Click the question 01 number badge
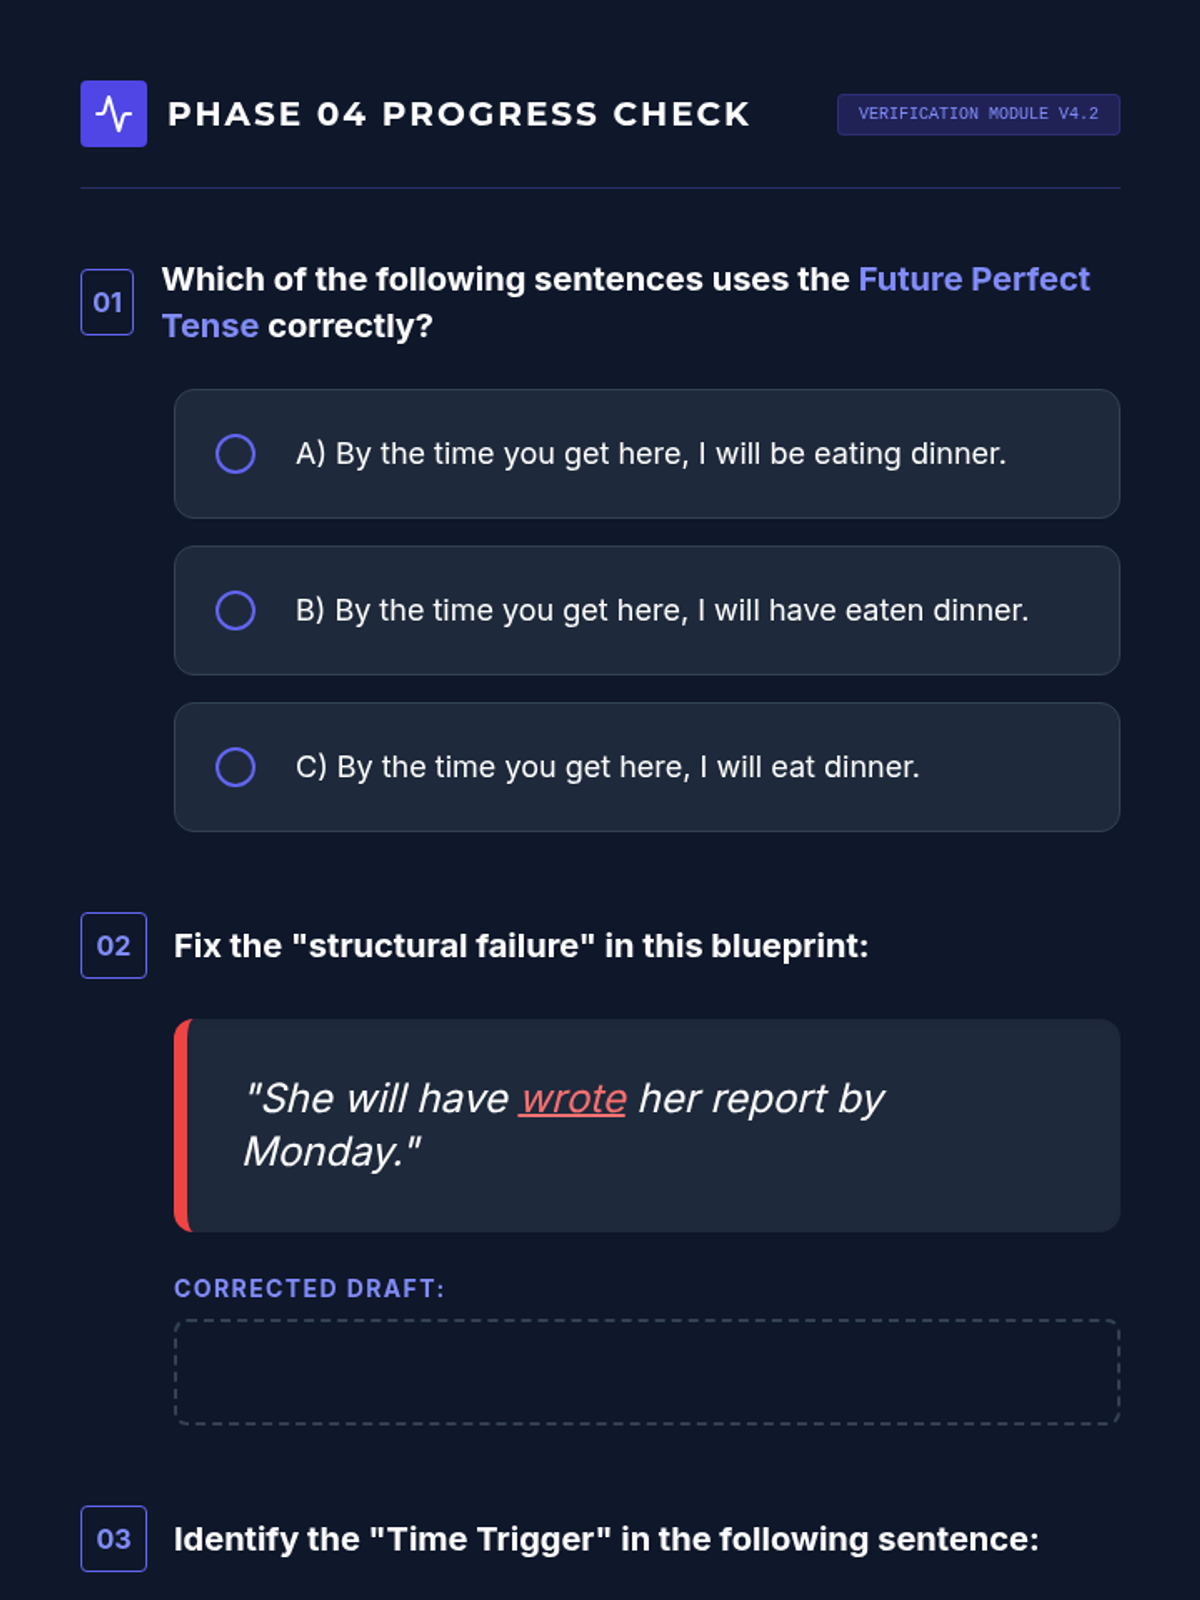Viewport: 1200px width, 1600px height. coord(107,302)
